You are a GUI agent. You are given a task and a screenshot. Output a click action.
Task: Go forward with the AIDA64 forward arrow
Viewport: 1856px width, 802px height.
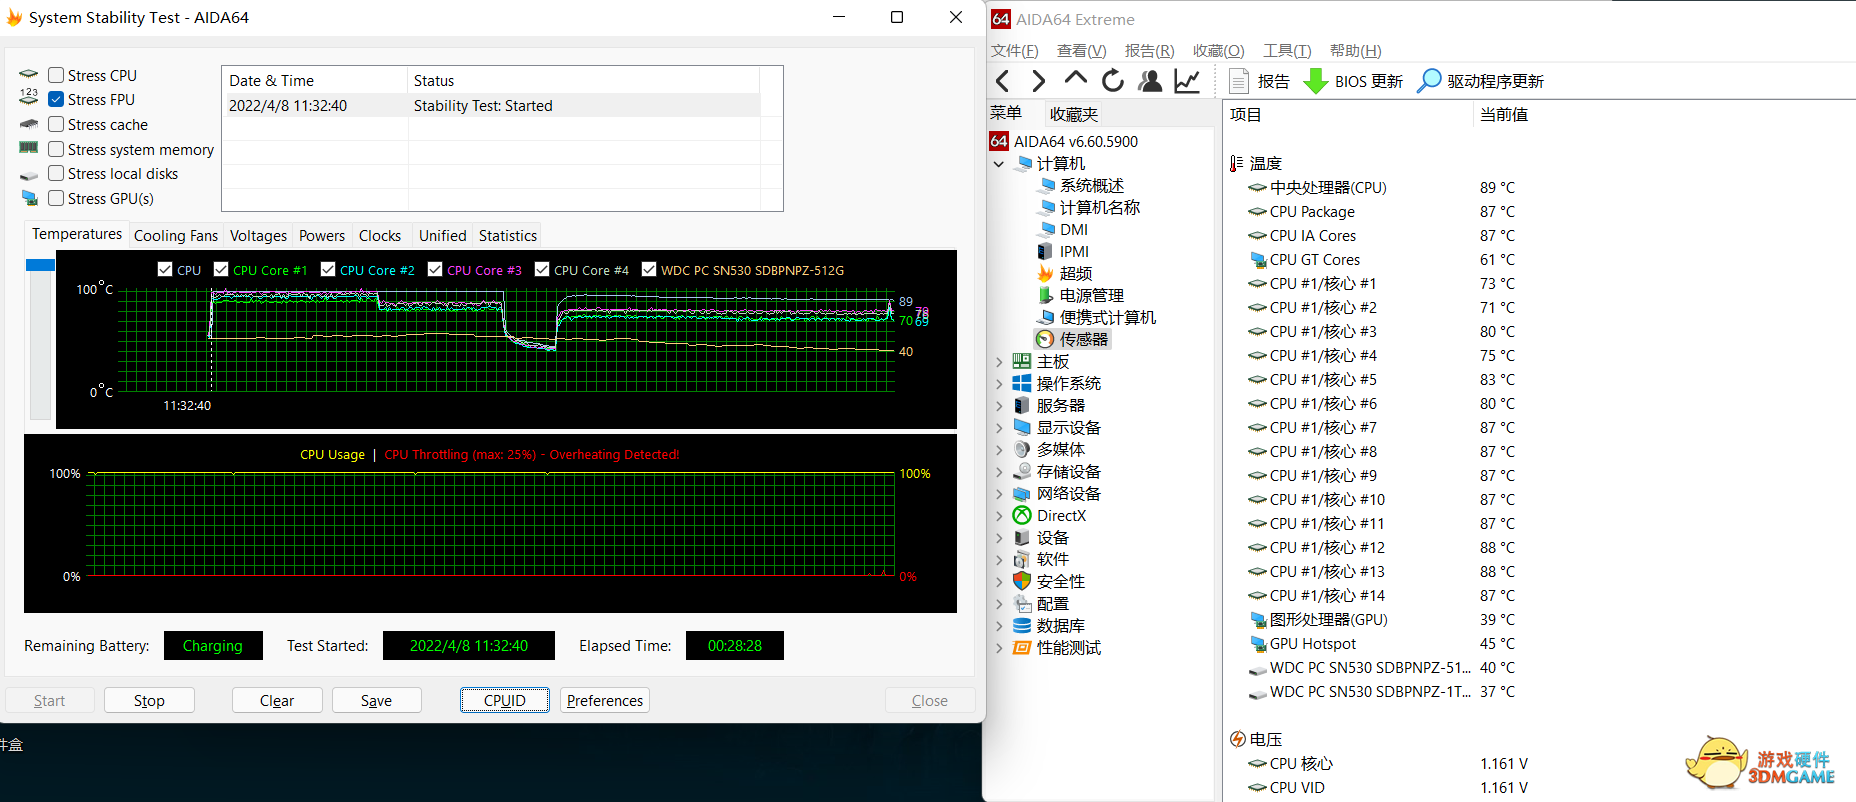pyautogui.click(x=1038, y=81)
